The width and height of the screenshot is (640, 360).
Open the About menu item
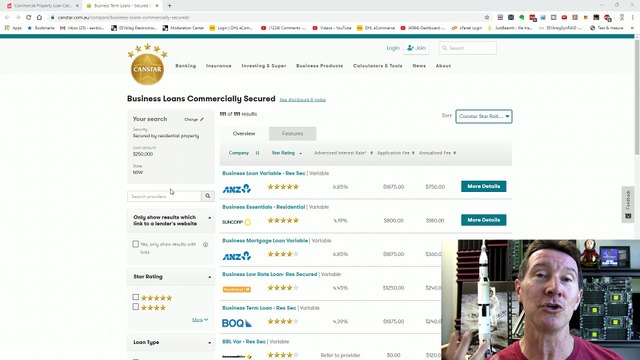click(443, 66)
